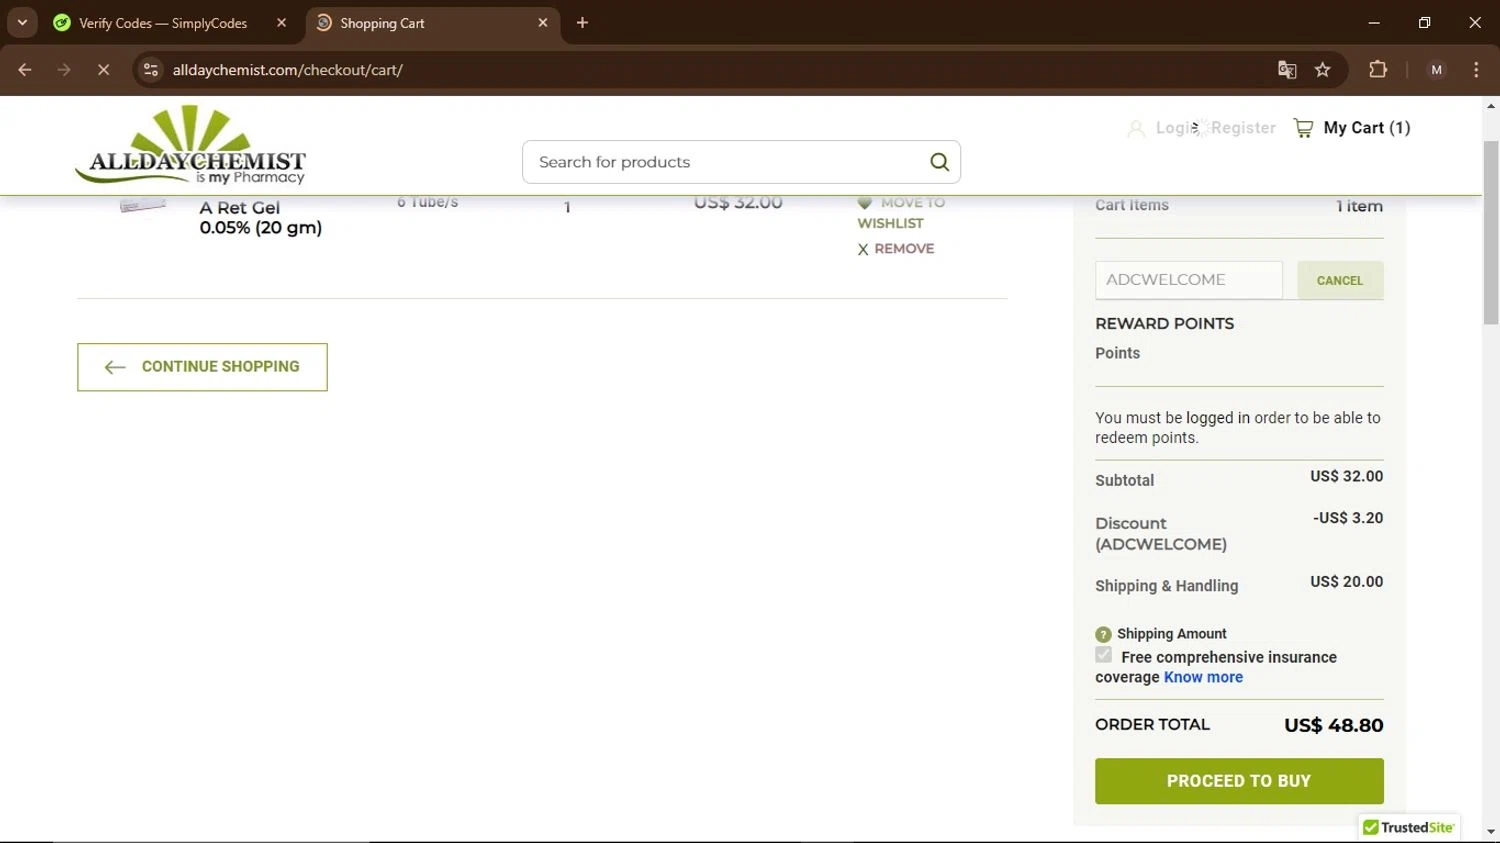1500x843 pixels.
Task: Click Continue Shopping button
Action: (x=202, y=367)
